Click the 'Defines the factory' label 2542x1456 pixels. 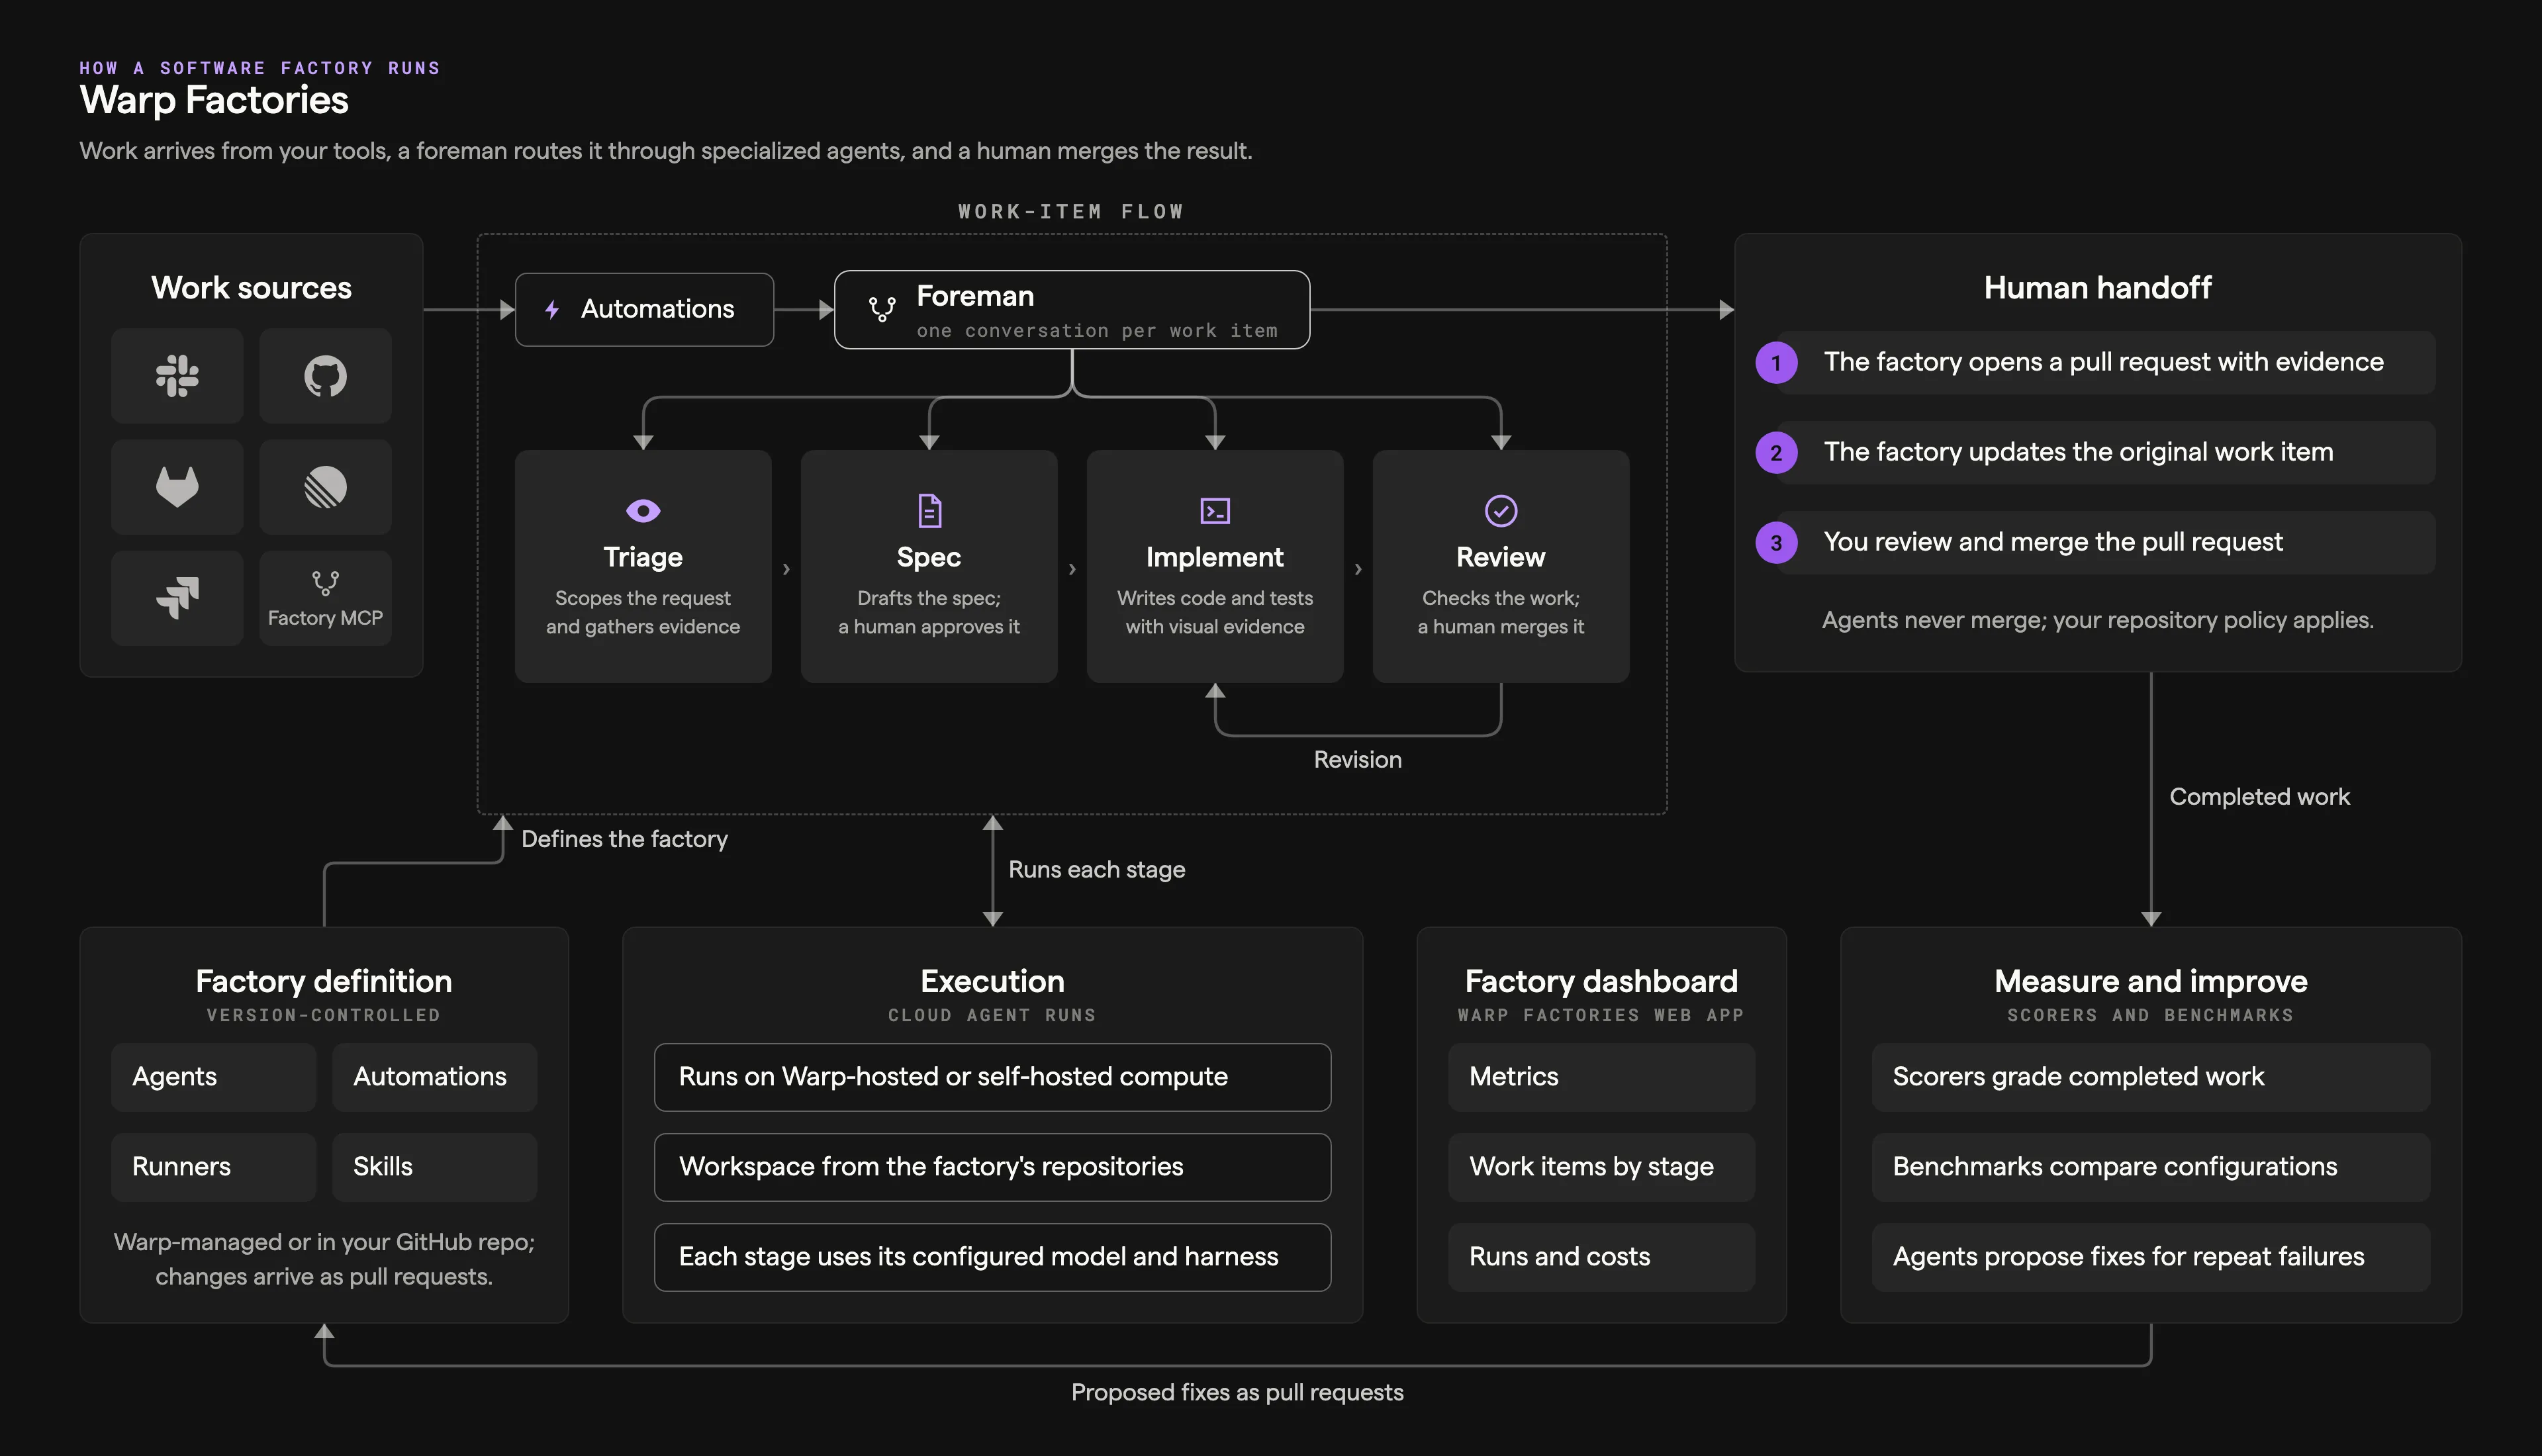[x=625, y=839]
